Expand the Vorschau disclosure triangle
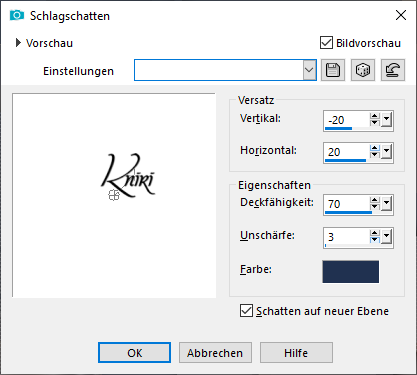Viewport: 417px width, 375px height. click(18, 43)
